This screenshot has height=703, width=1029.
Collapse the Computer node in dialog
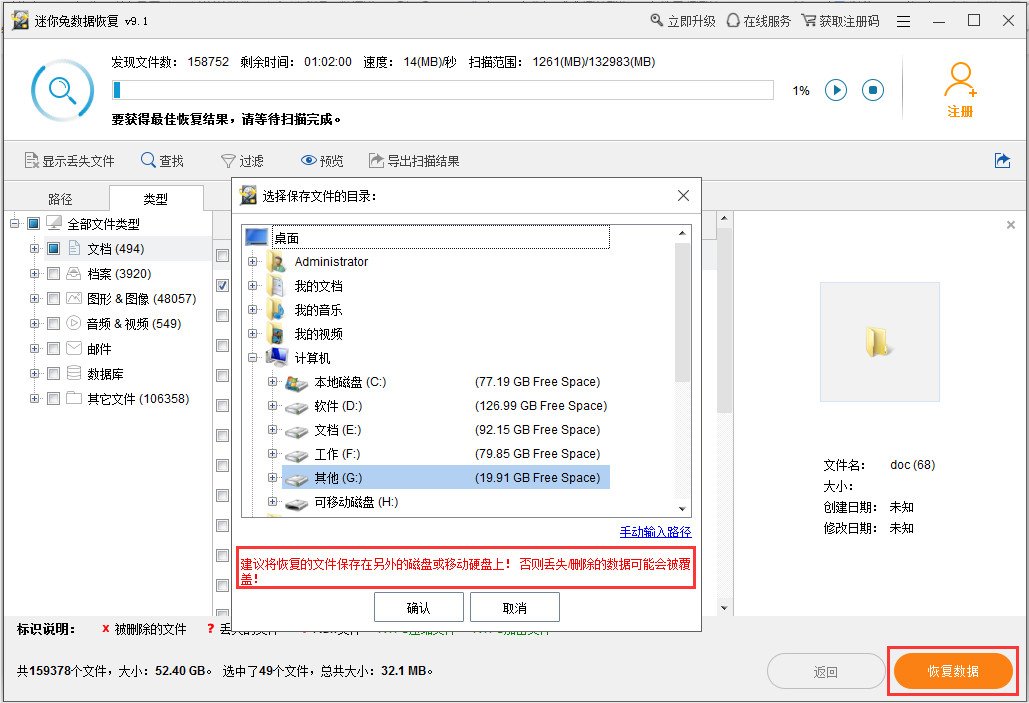click(252, 358)
